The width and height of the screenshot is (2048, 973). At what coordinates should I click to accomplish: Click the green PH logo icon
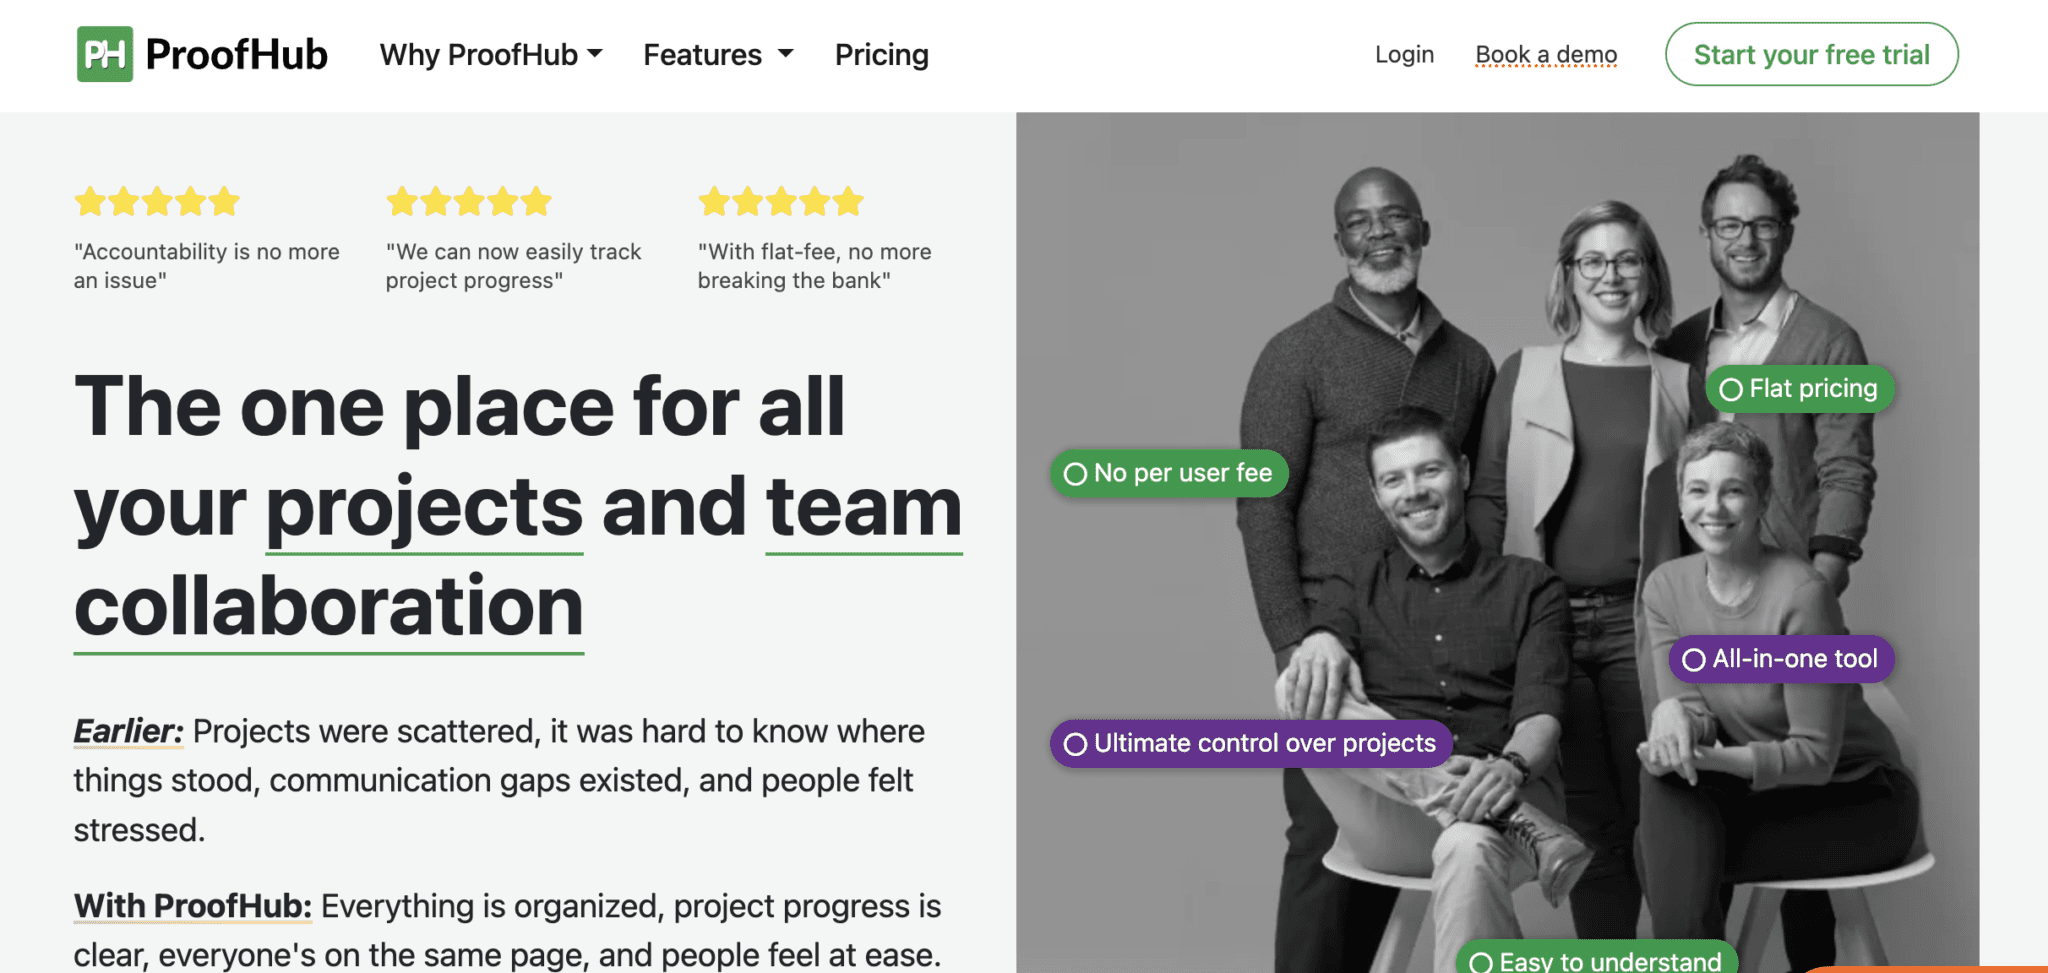click(104, 54)
